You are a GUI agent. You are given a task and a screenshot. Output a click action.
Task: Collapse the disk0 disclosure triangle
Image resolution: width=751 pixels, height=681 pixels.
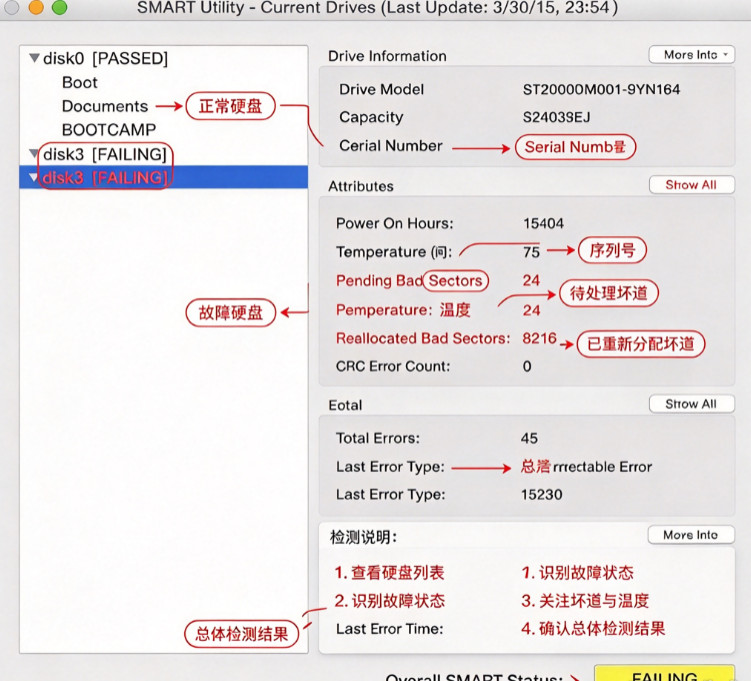click(x=34, y=58)
